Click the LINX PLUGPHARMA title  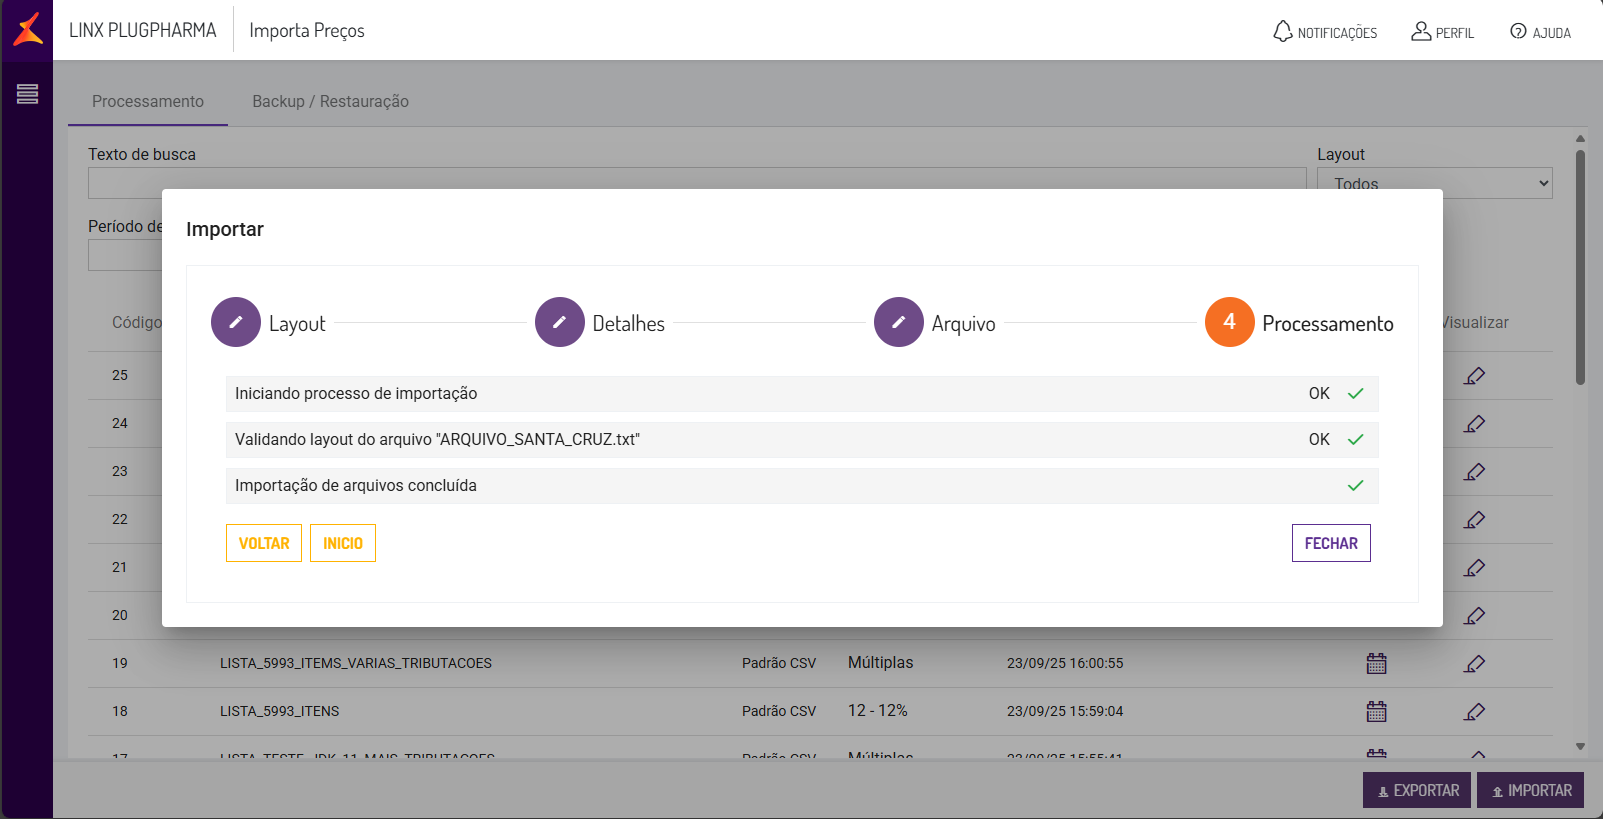point(142,30)
